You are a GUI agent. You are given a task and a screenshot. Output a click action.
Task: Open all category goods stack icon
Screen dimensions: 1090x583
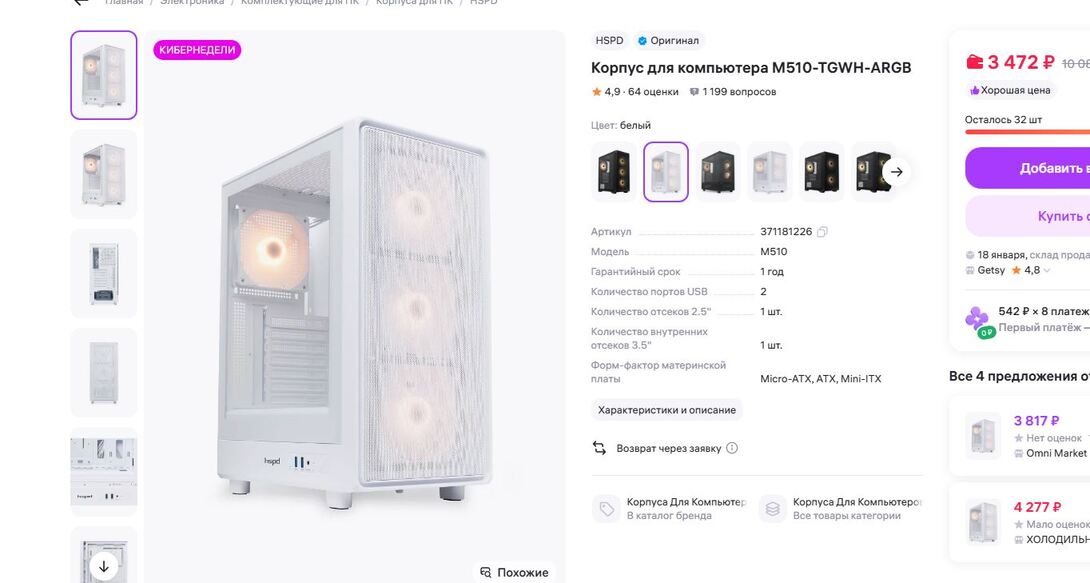pos(772,509)
